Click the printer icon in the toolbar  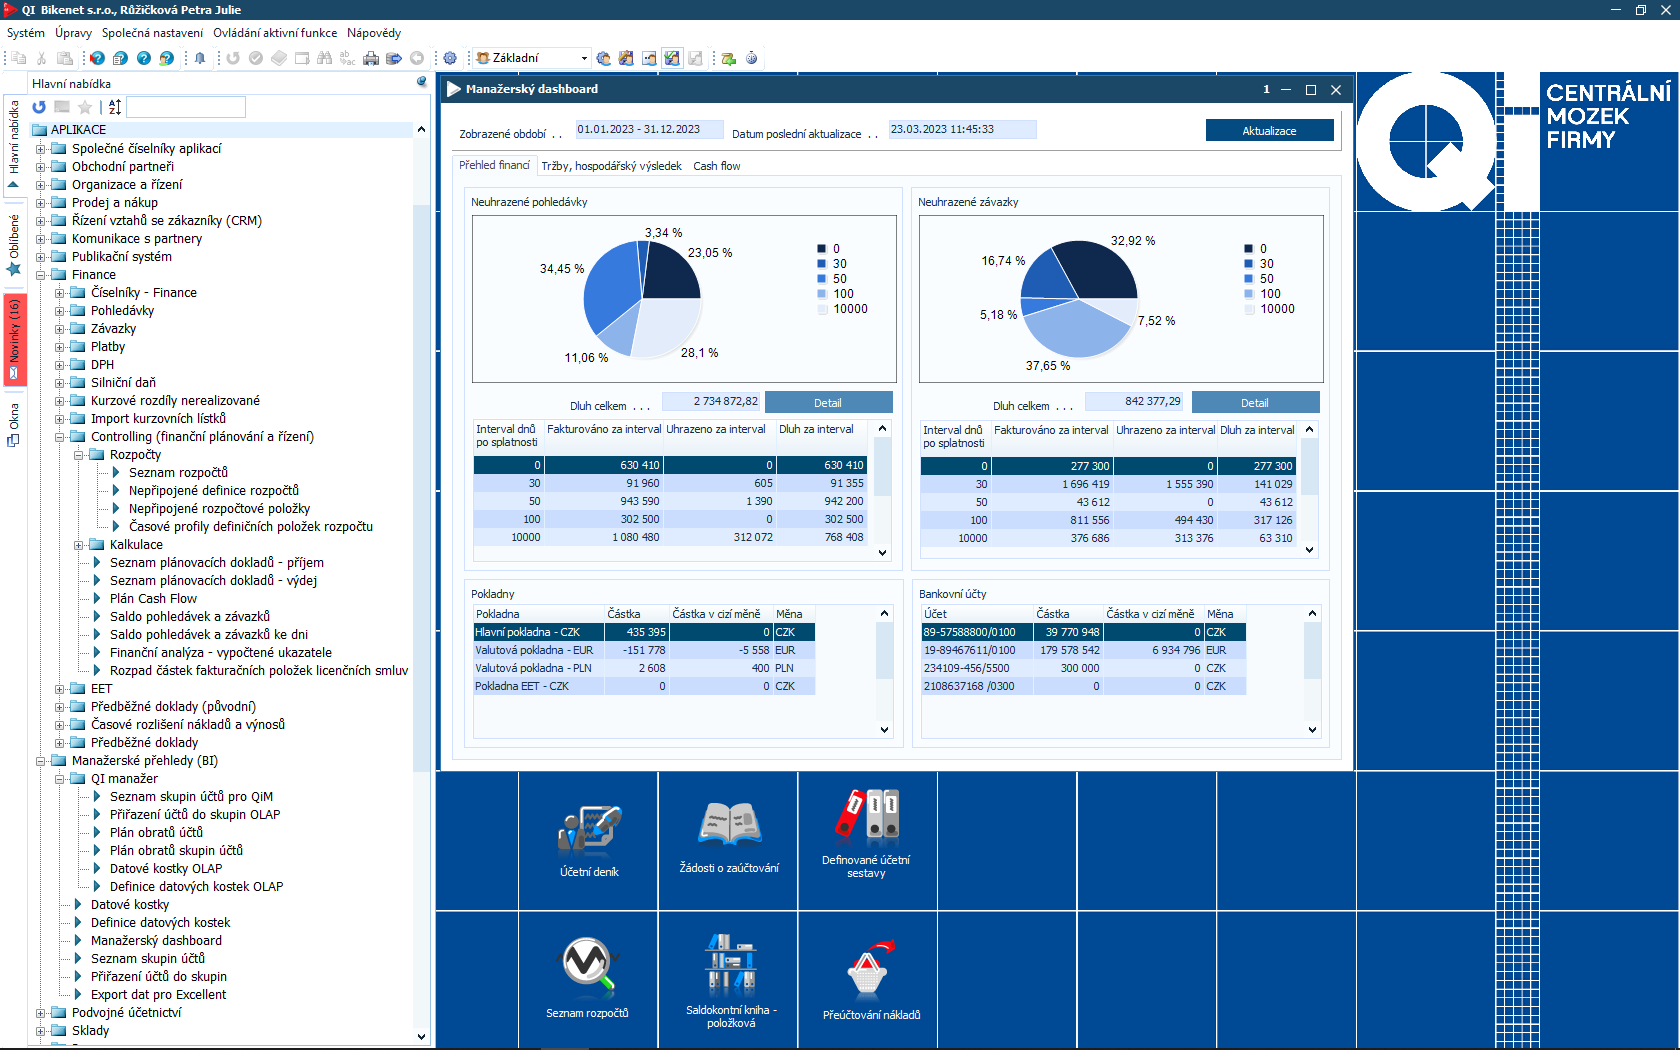[x=371, y=58]
